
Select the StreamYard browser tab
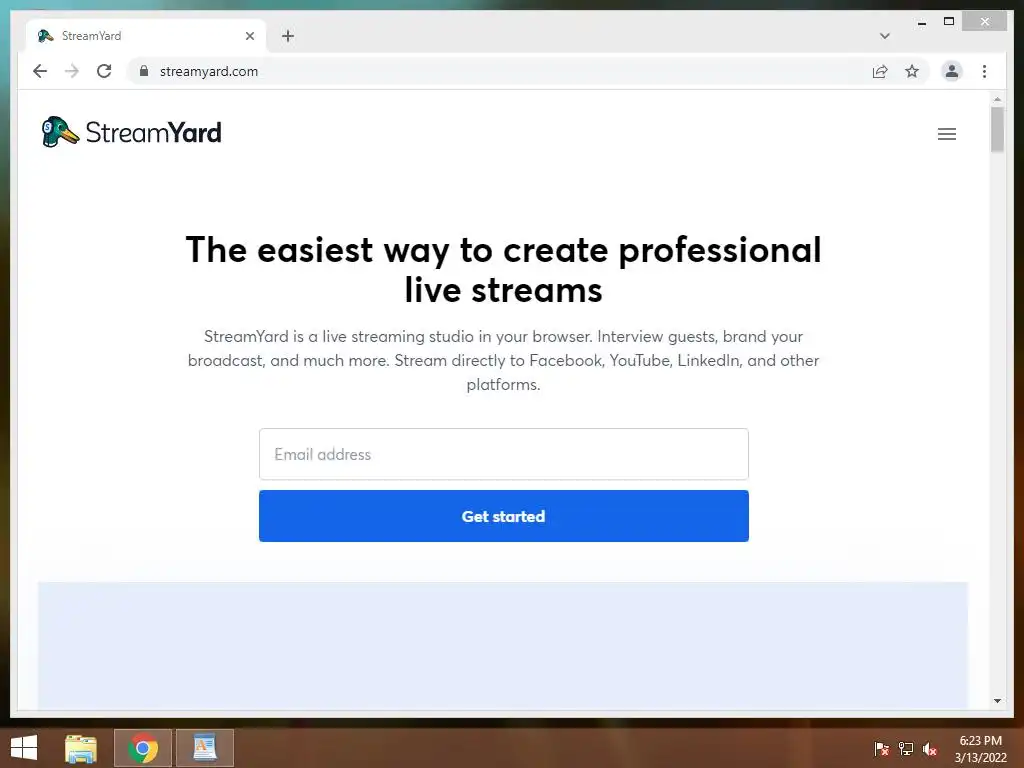pos(146,36)
